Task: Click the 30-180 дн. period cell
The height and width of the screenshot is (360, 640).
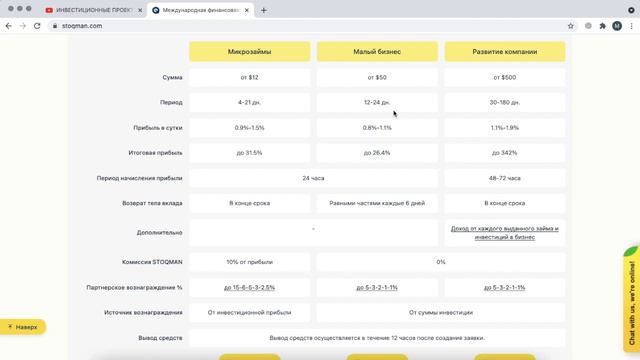Action: click(x=505, y=102)
